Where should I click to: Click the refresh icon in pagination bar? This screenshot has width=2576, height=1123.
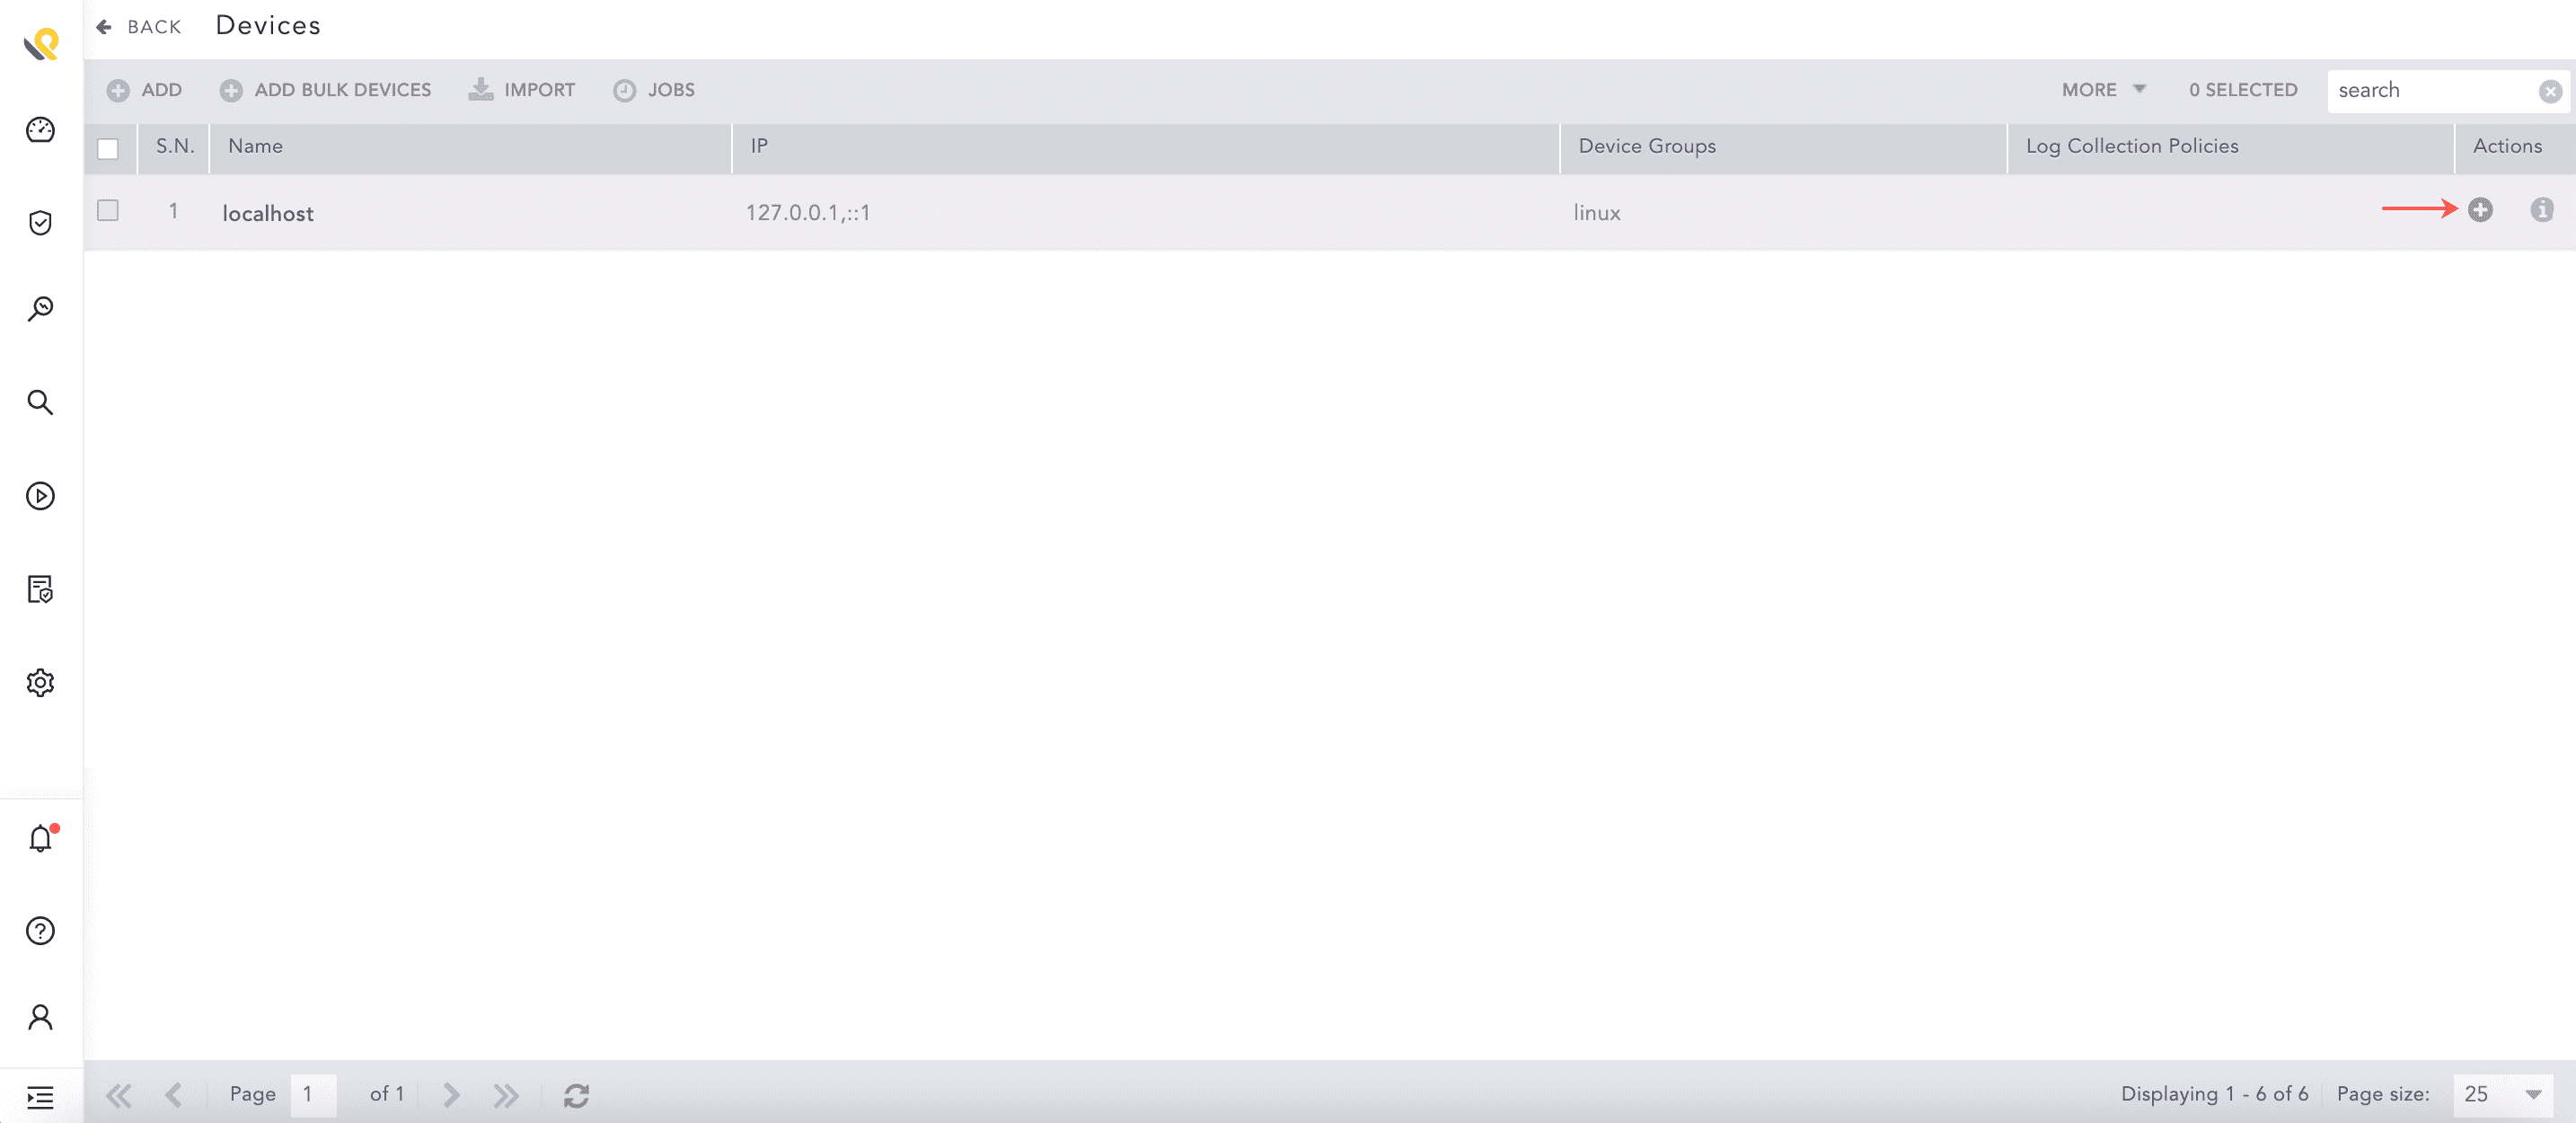click(577, 1094)
